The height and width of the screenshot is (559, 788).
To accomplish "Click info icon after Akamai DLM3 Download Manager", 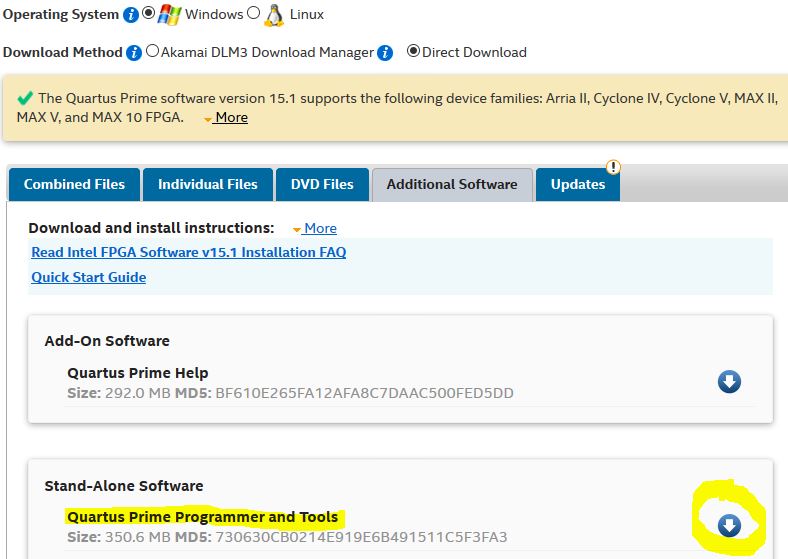I will [x=385, y=53].
